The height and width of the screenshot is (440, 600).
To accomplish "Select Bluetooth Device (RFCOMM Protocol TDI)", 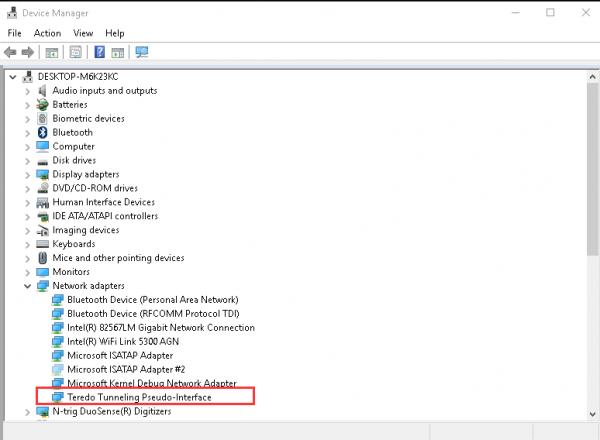I will point(153,314).
